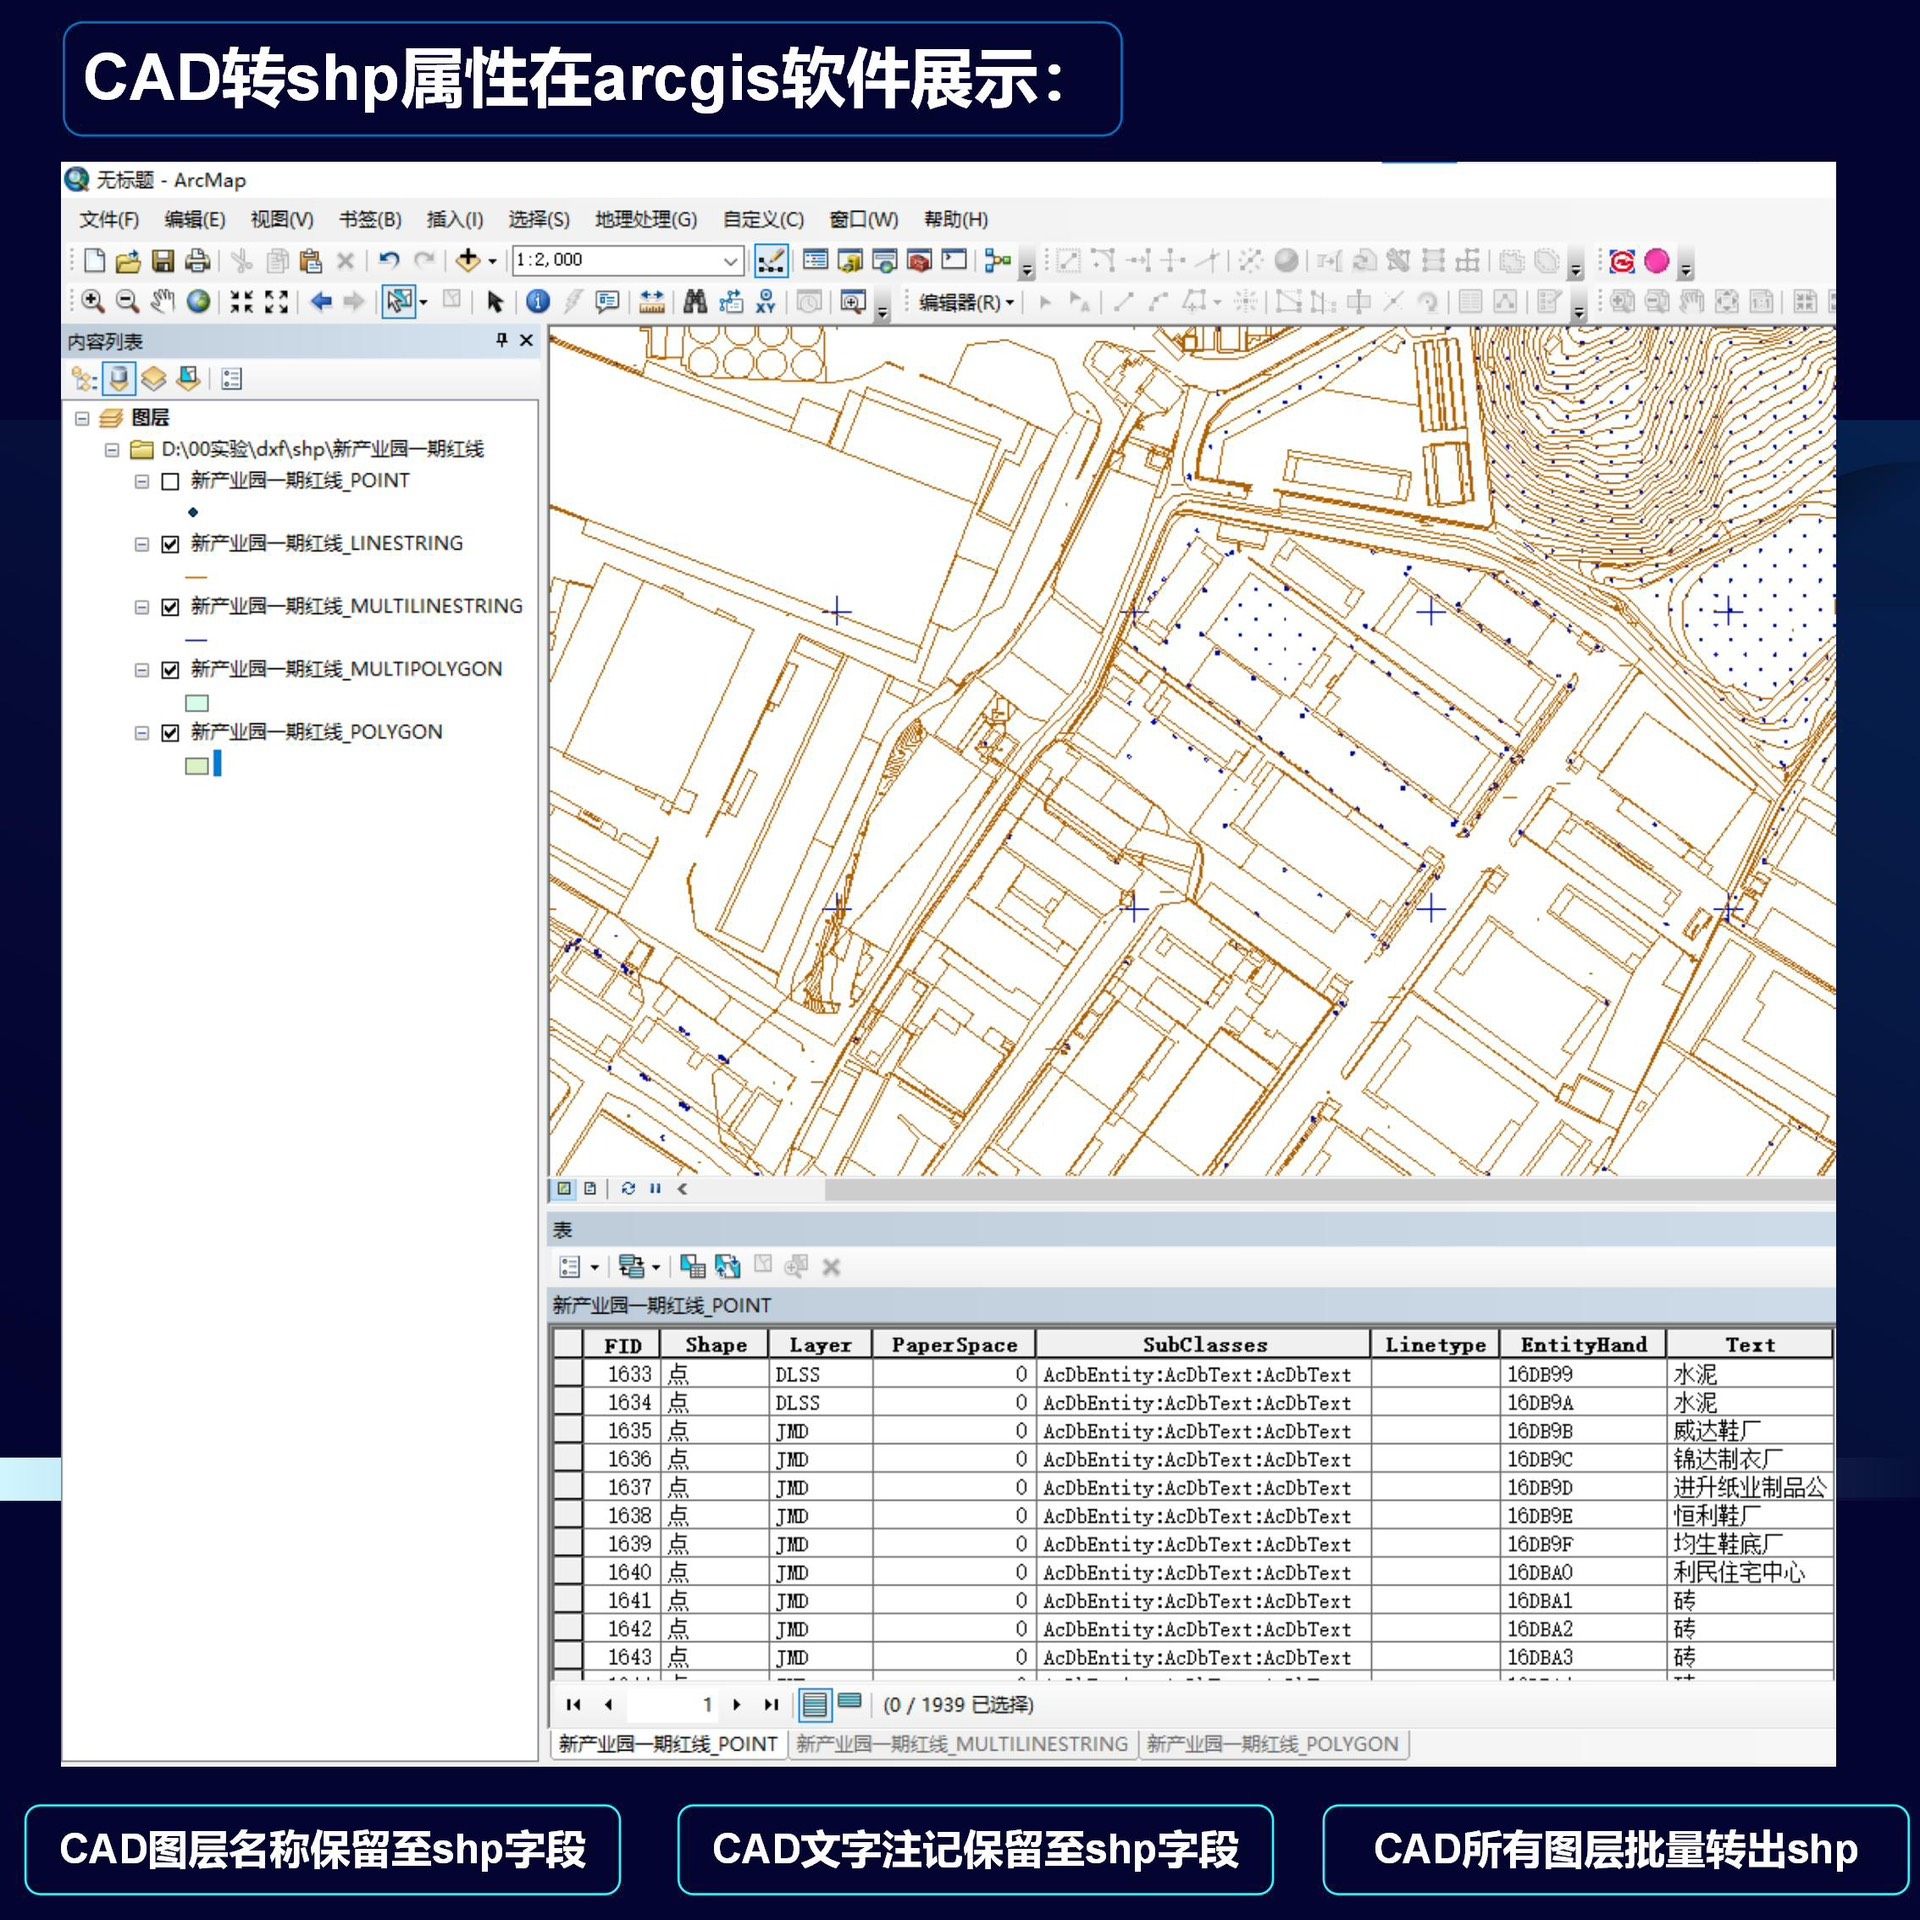
Task: Go to the last record in table
Action: point(770,1704)
